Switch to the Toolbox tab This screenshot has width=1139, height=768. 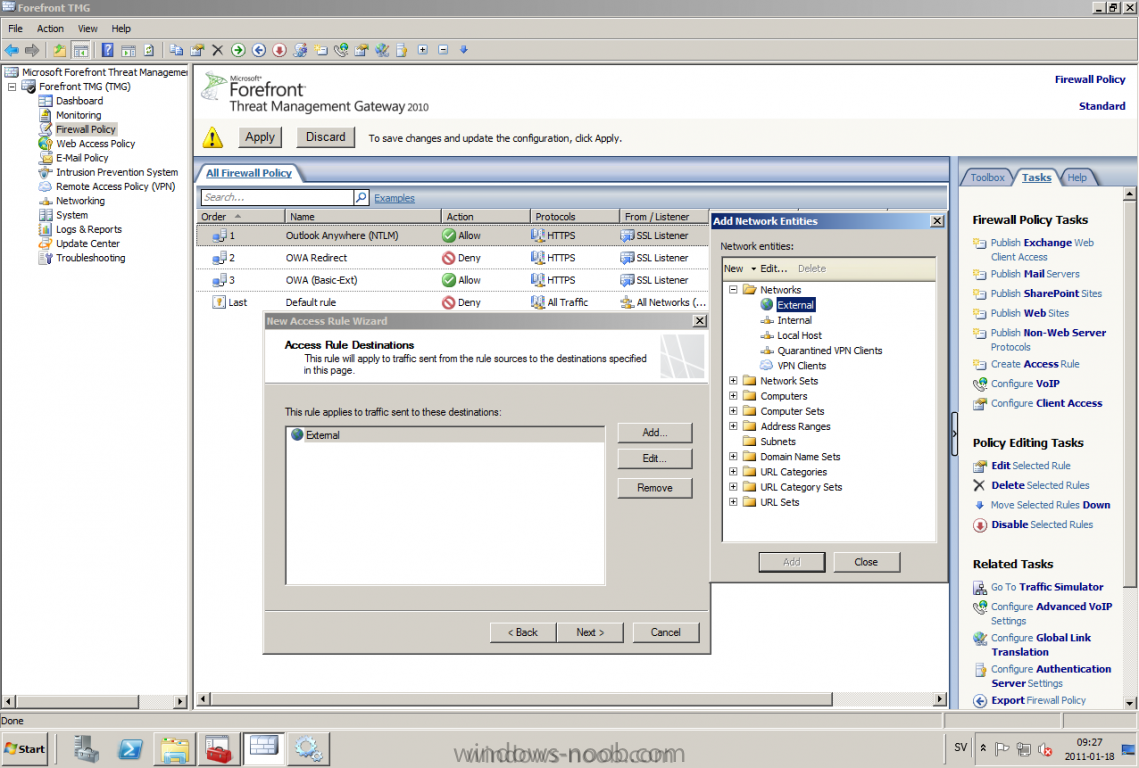click(x=987, y=177)
